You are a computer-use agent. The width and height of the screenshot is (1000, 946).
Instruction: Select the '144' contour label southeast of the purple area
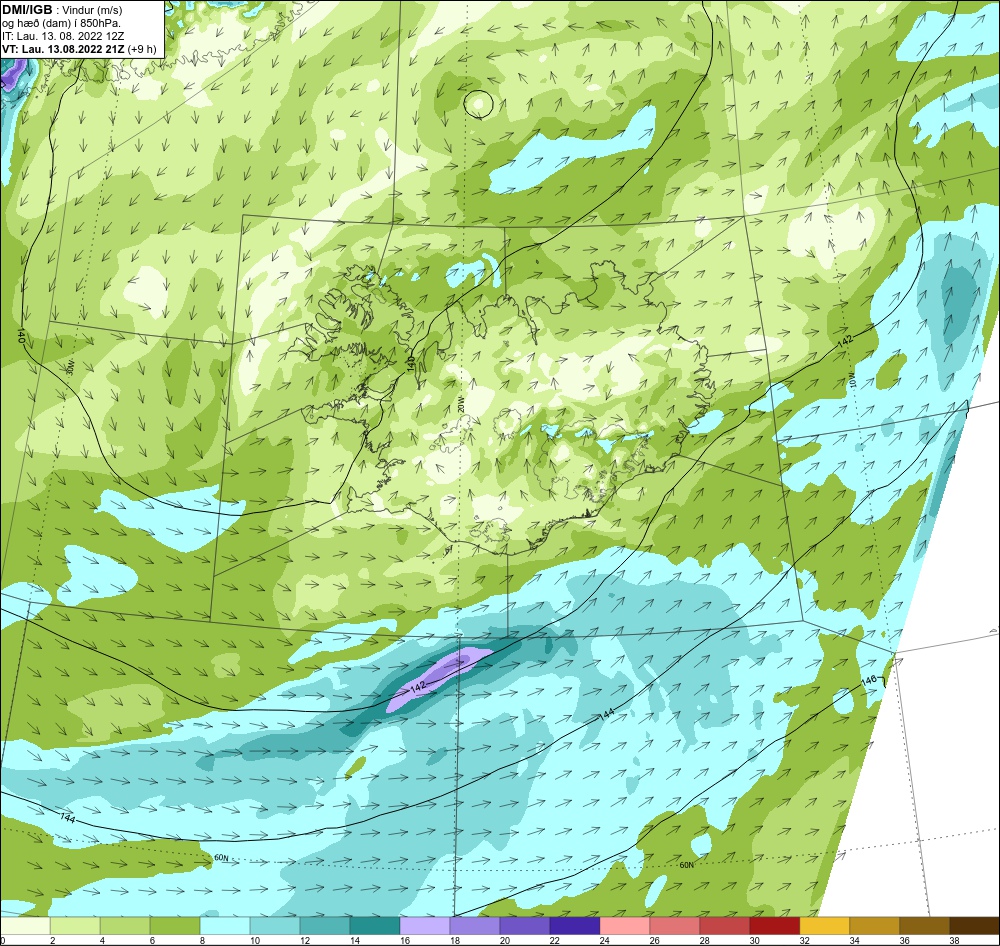(x=607, y=714)
